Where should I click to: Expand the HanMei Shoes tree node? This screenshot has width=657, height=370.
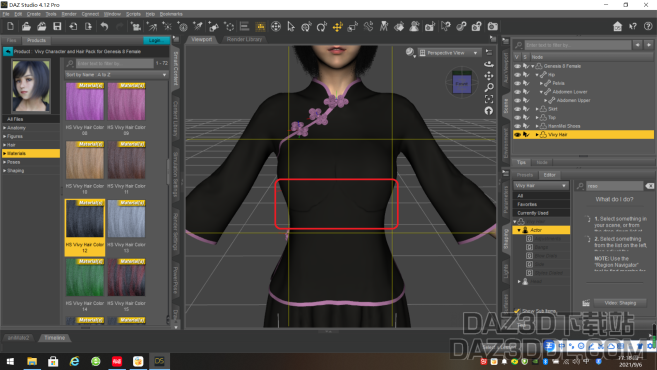[x=537, y=126]
